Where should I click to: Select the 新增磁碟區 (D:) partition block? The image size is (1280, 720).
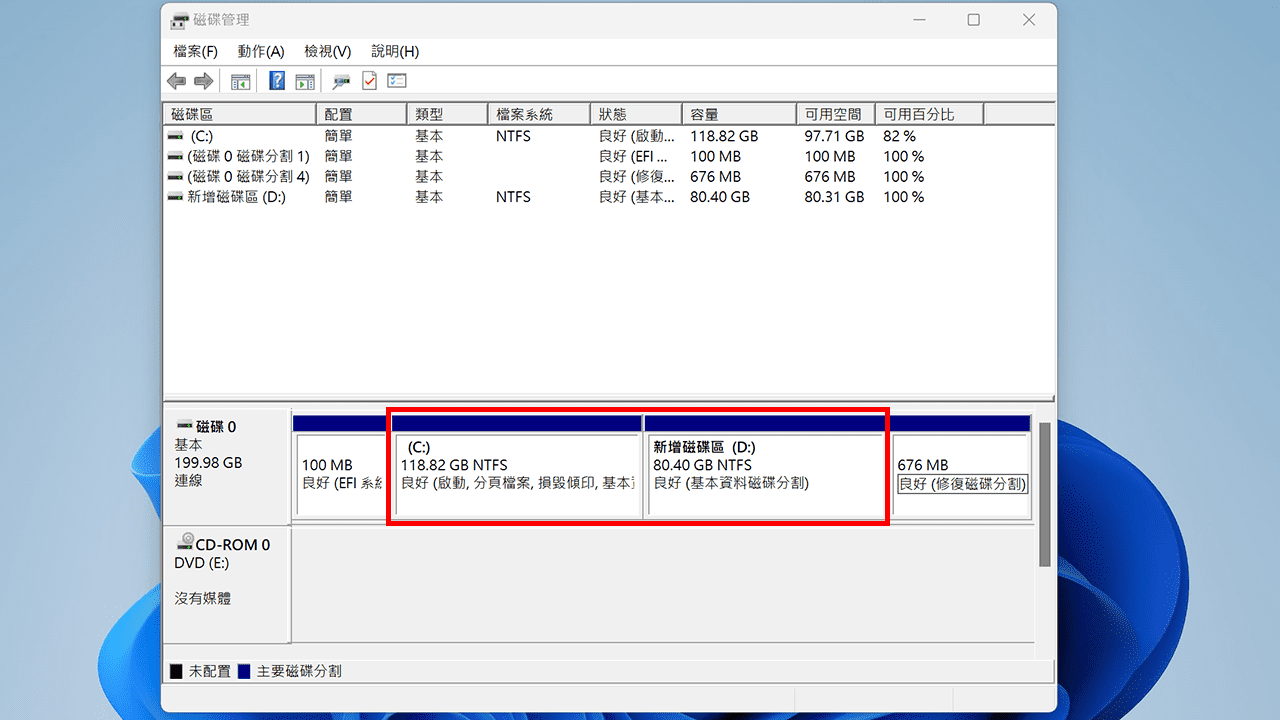coord(766,465)
